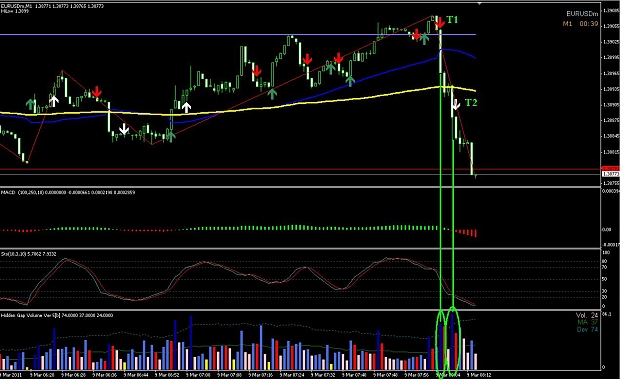Click the red price level tag on axis
625x380 pixels.
(x=610, y=169)
